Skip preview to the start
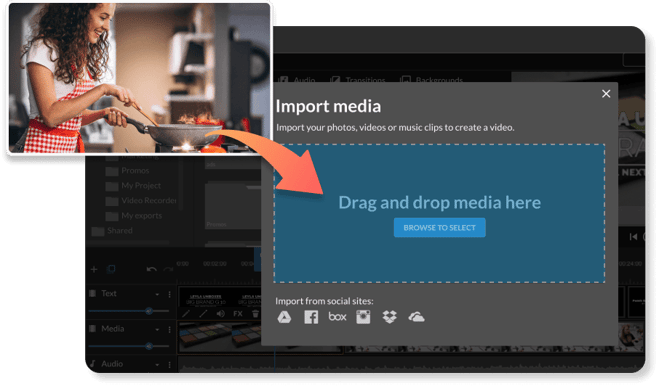Screen dimensions: 659x386 (633, 237)
